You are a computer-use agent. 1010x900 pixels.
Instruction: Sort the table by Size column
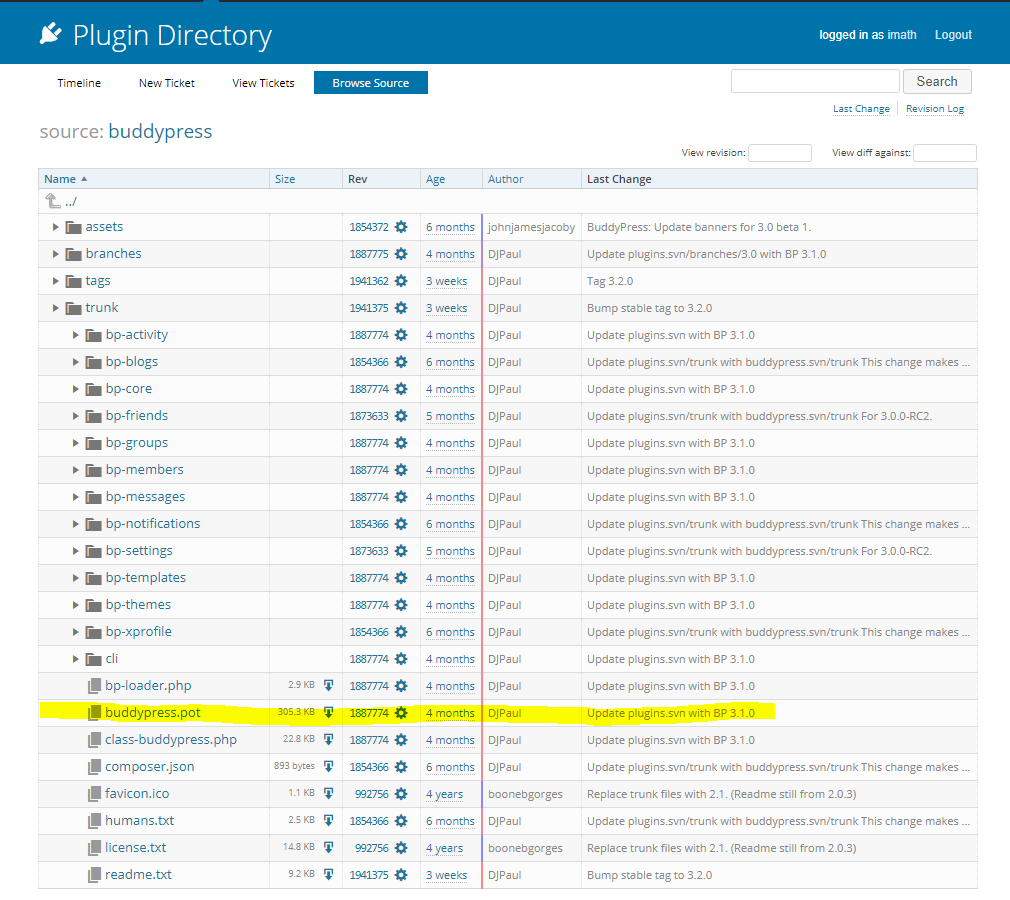(x=285, y=179)
